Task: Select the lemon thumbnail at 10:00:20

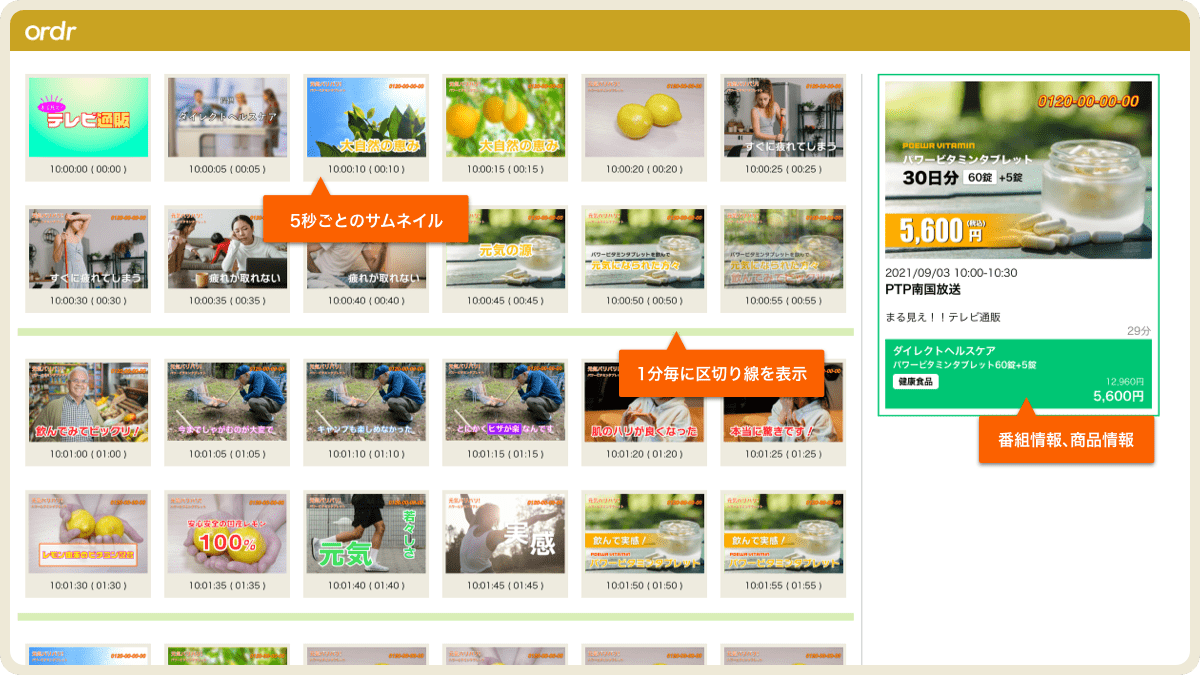Action: (x=645, y=118)
